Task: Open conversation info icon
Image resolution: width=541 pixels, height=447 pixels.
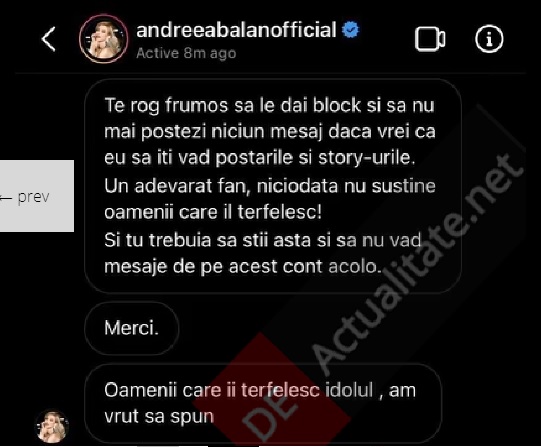Action: (489, 39)
